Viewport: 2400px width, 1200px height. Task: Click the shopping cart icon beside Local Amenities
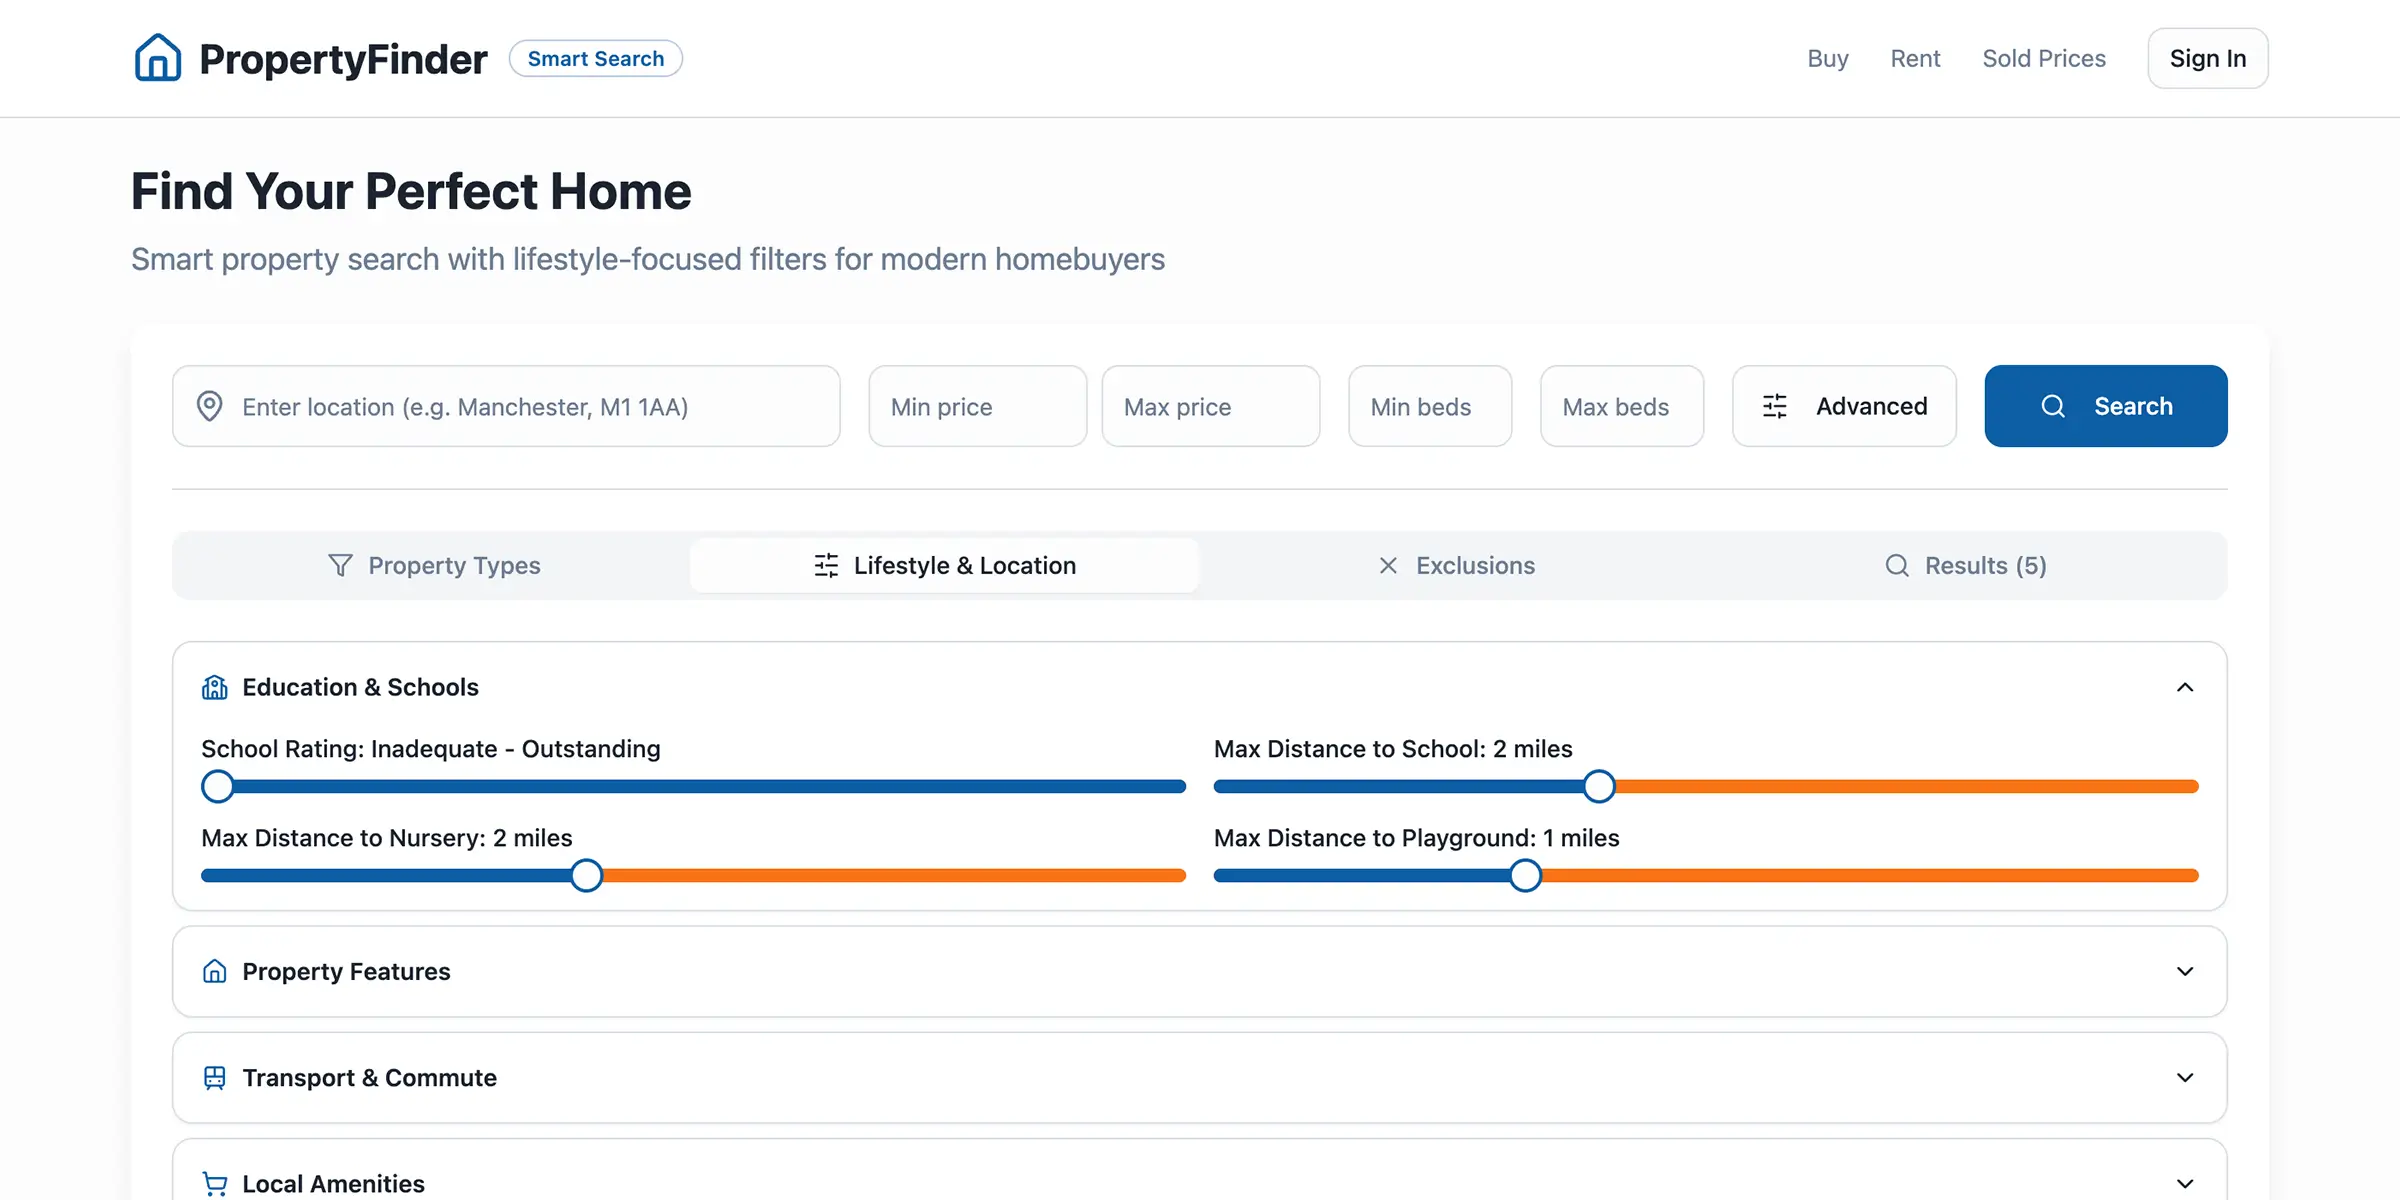[214, 1183]
